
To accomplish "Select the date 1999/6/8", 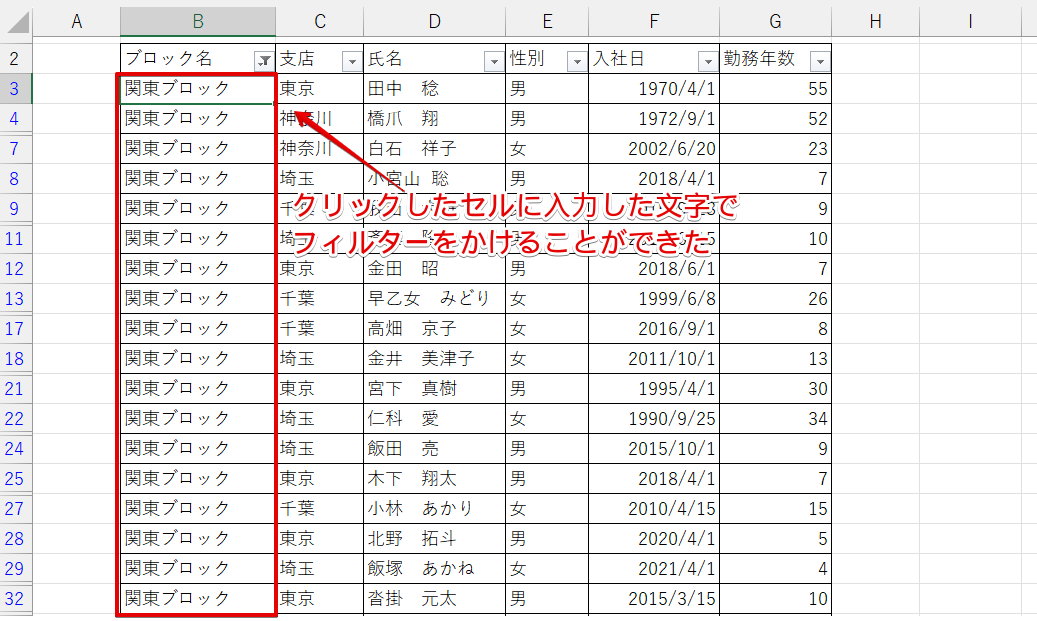I will [x=677, y=299].
